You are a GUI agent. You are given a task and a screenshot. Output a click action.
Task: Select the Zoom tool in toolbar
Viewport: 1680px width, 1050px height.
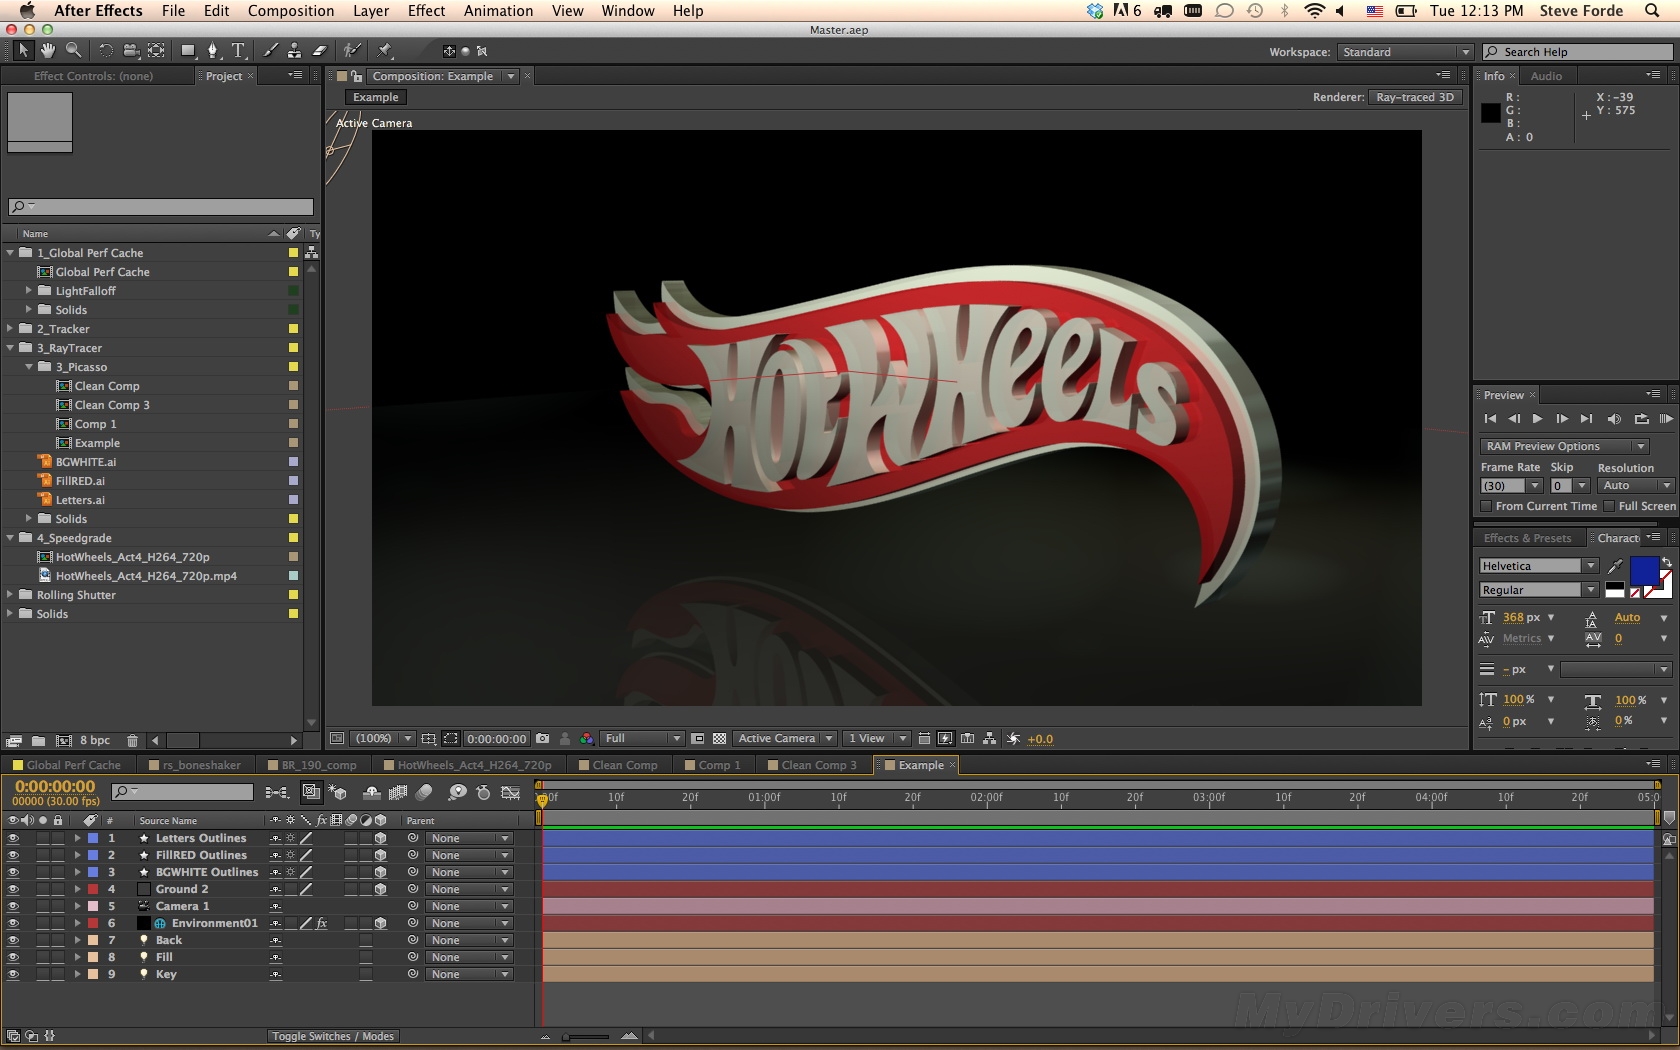point(73,50)
